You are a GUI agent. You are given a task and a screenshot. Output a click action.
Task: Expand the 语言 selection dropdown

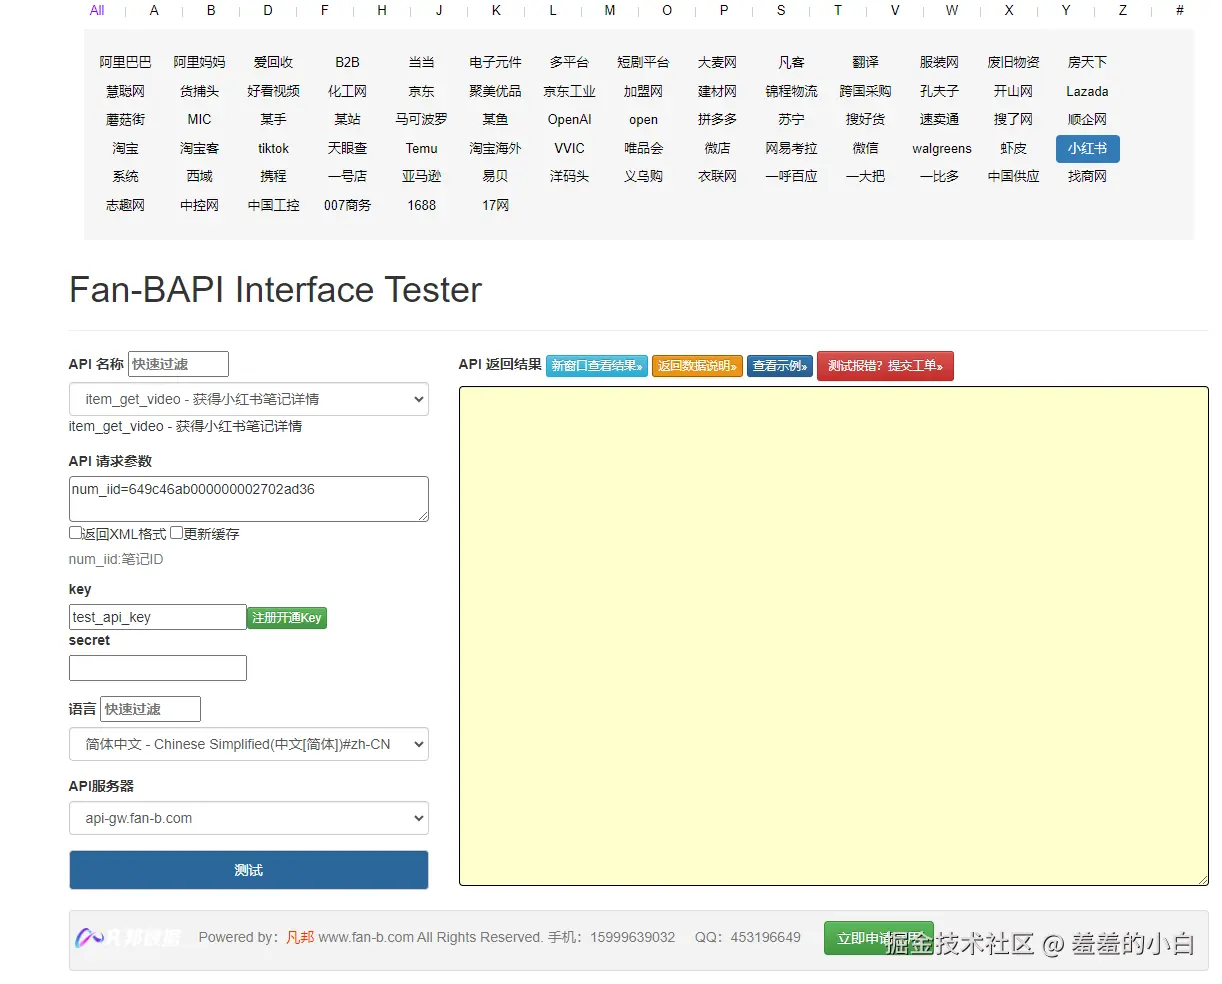pyautogui.click(x=249, y=744)
